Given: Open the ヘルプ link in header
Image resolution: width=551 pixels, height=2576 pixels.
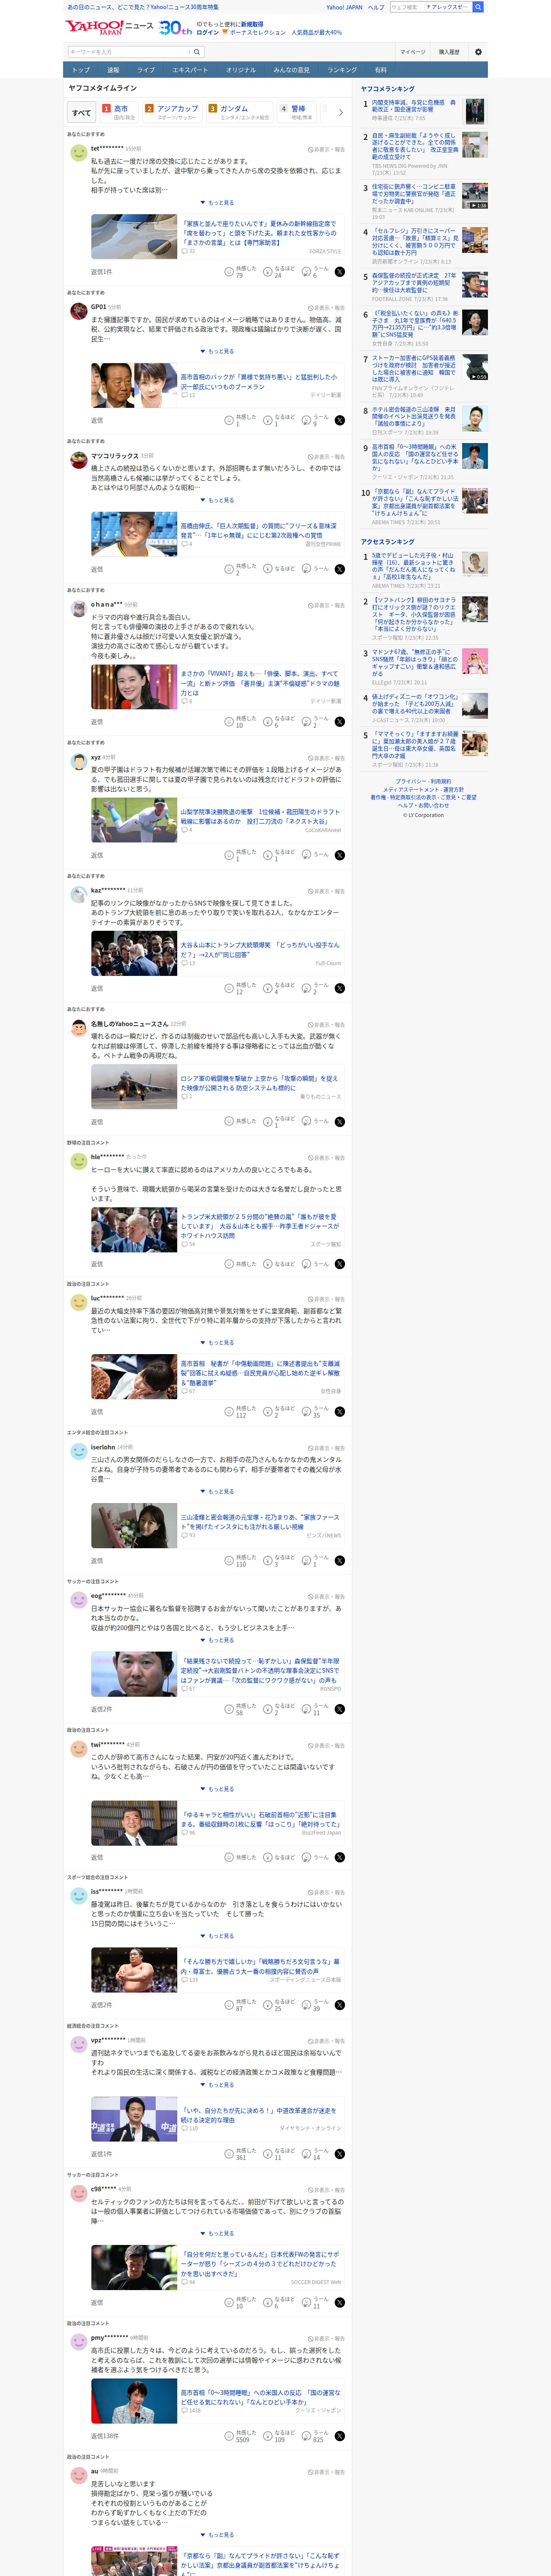Looking at the screenshot, I should 376,7.
